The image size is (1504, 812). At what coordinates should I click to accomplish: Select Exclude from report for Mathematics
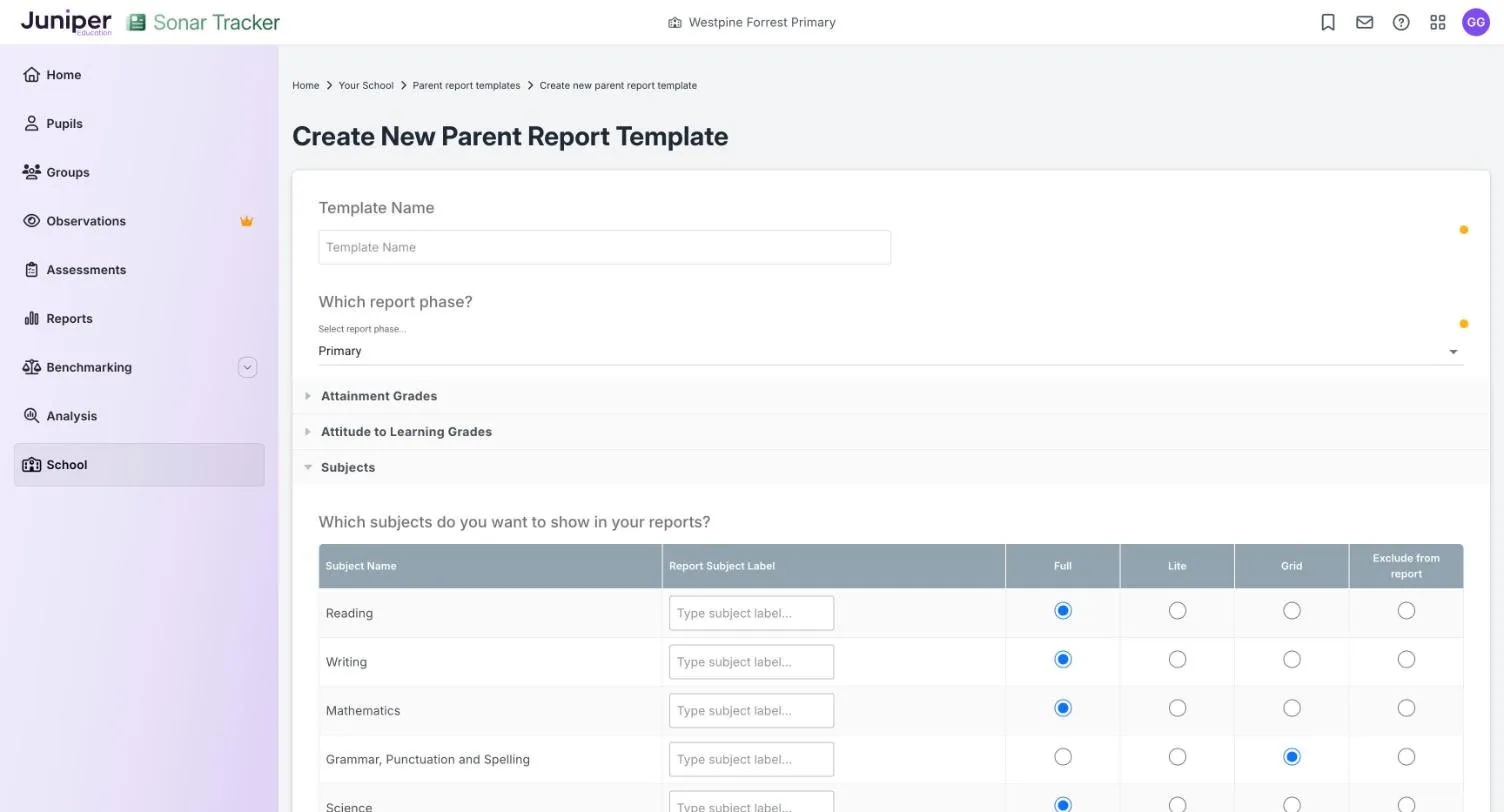pos(1406,708)
